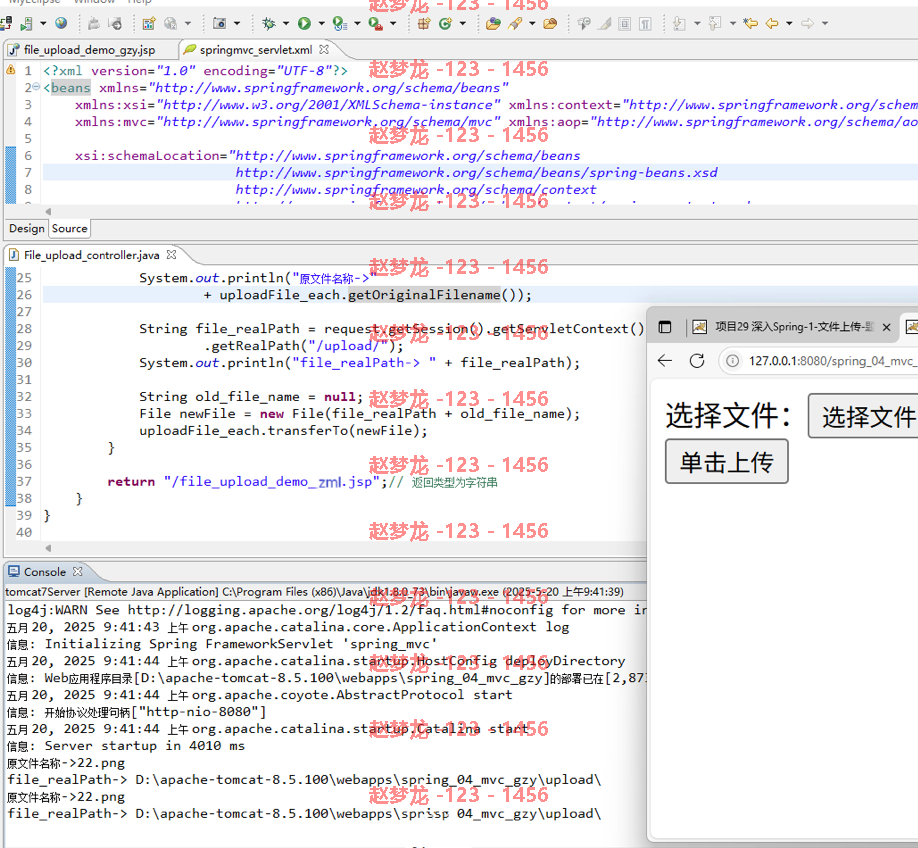Expand the debug configurations dropdown
The image size is (918, 848).
pos(286,23)
